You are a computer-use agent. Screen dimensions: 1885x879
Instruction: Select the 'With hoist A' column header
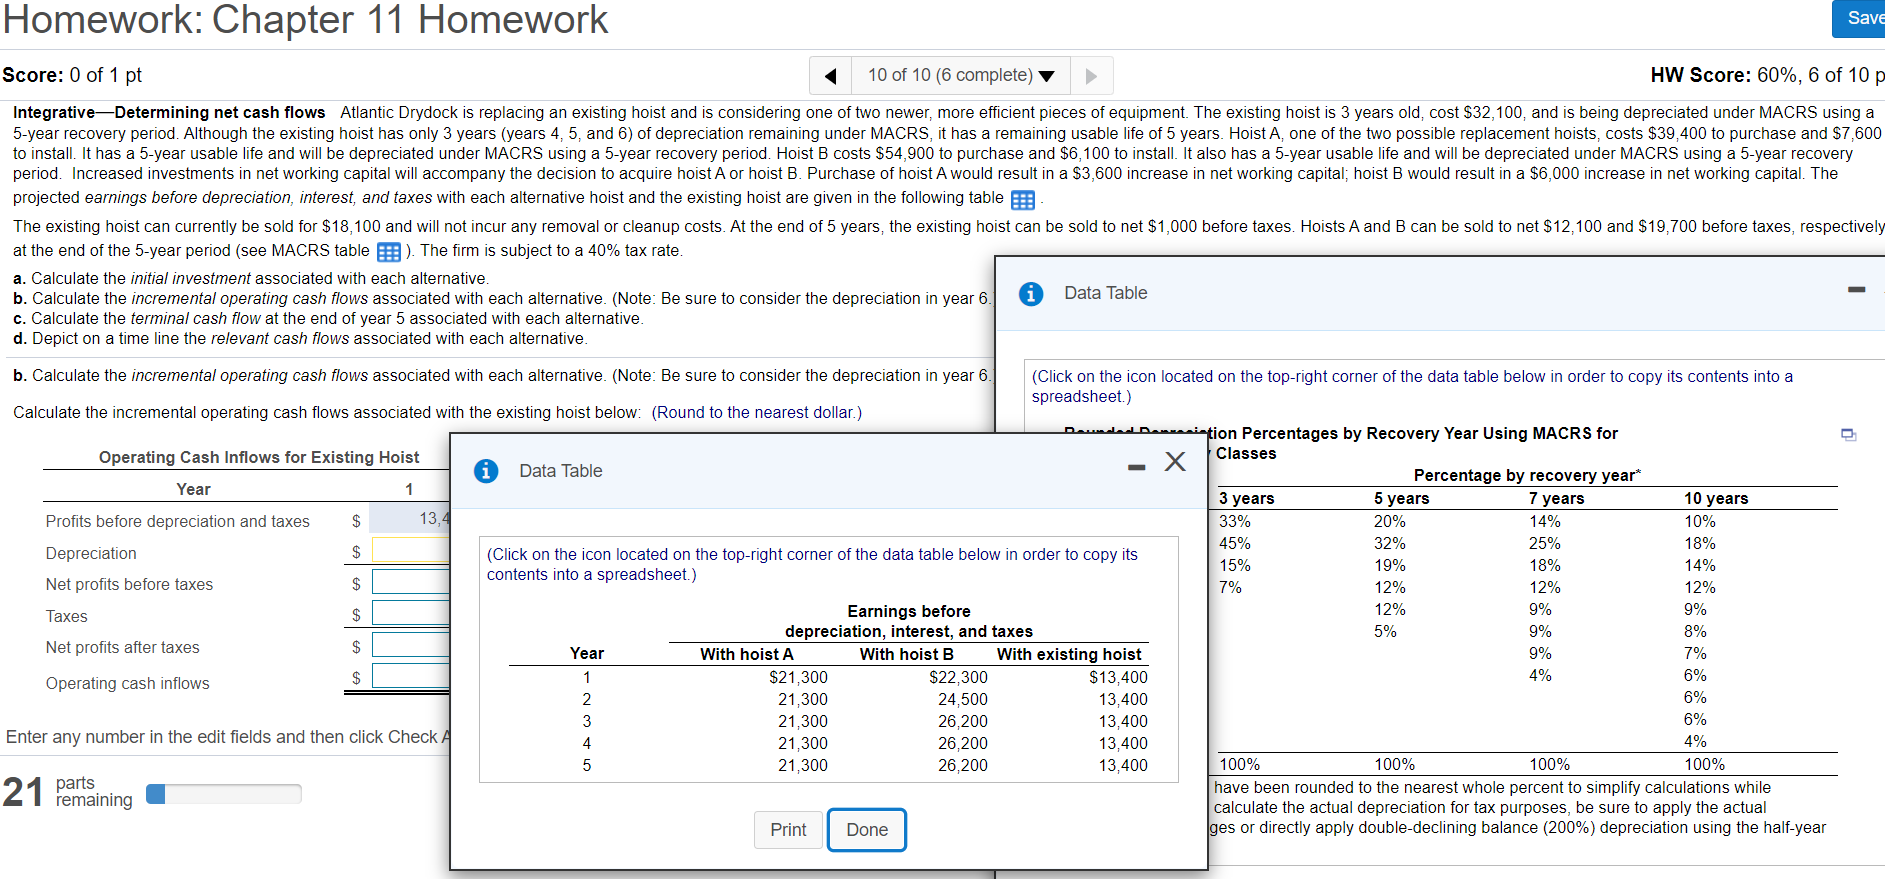747,654
